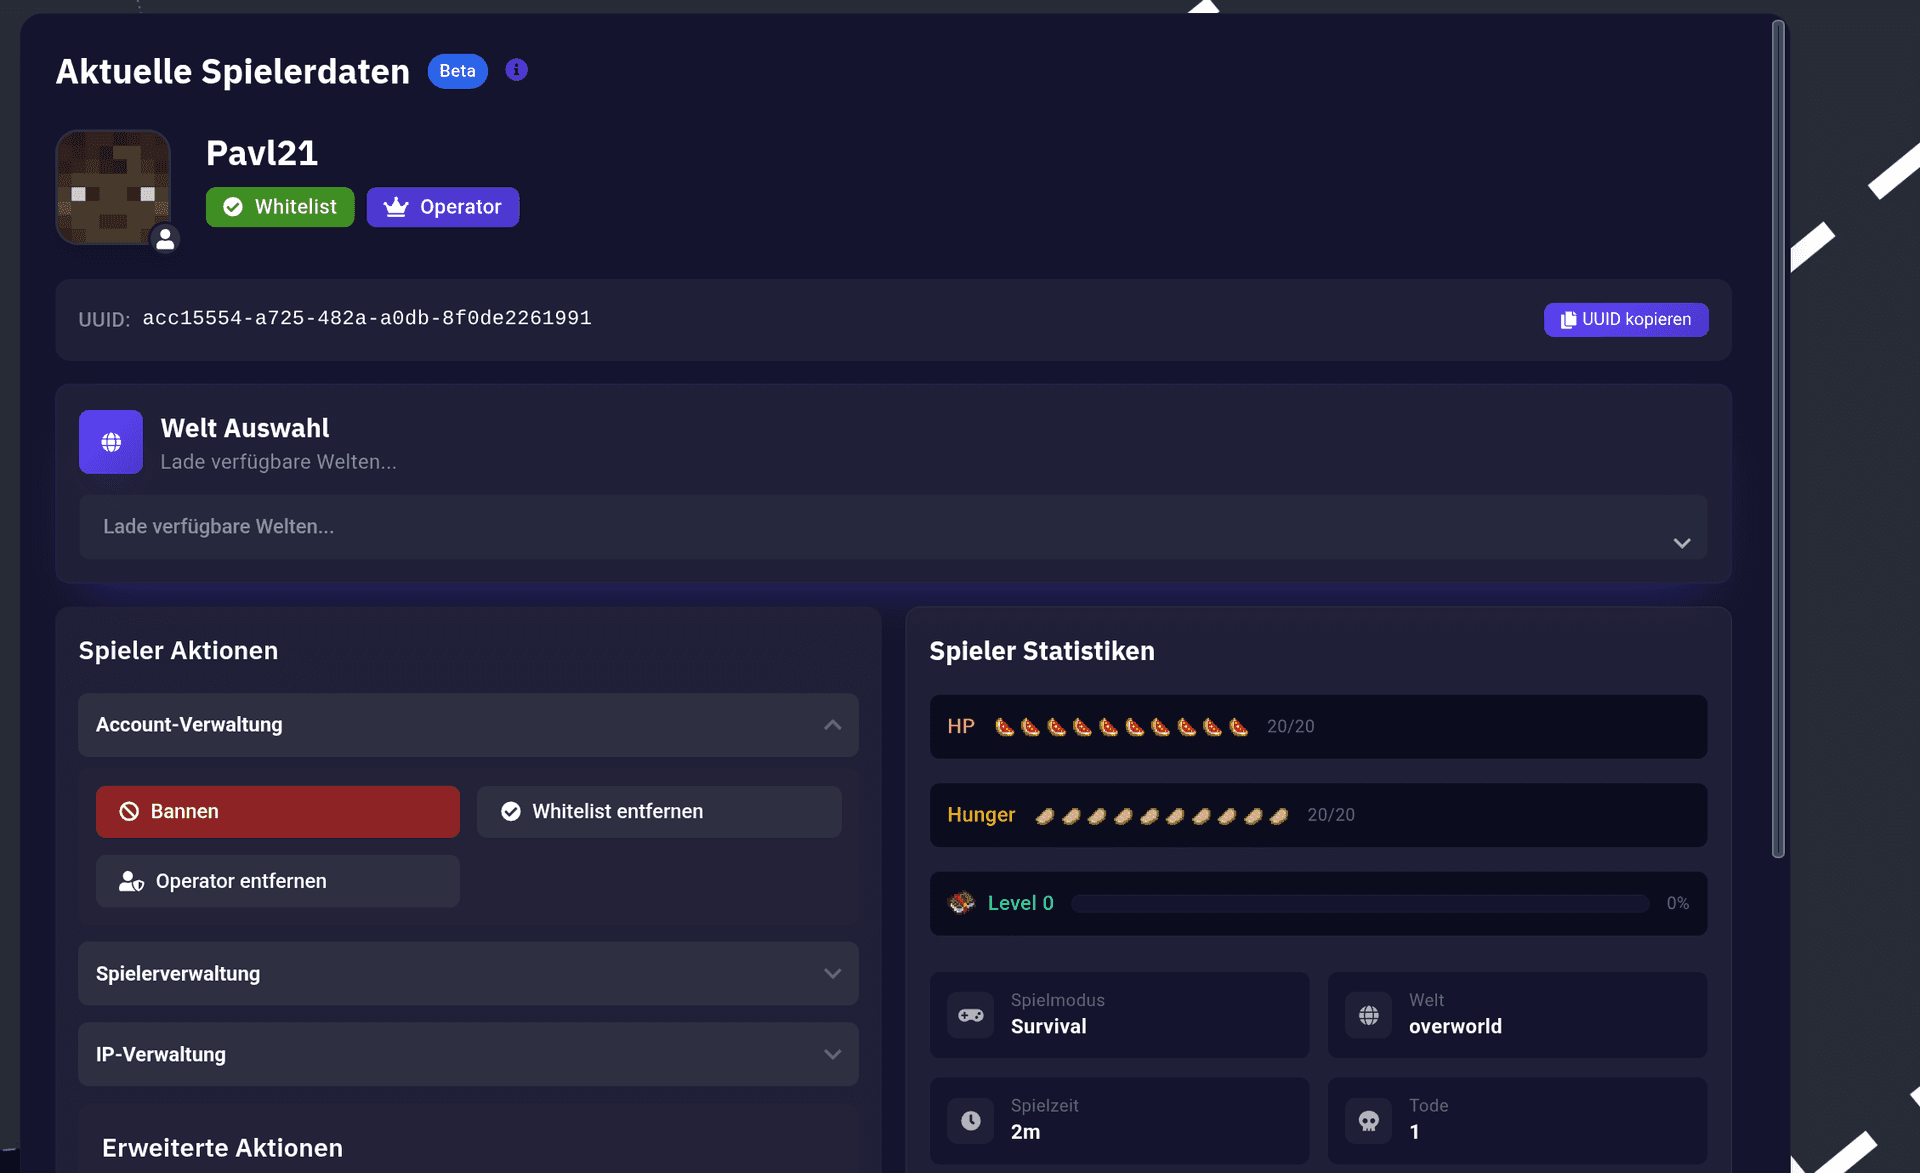Image resolution: width=1920 pixels, height=1173 pixels.
Task: Open the world selection dropdown
Action: click(893, 527)
